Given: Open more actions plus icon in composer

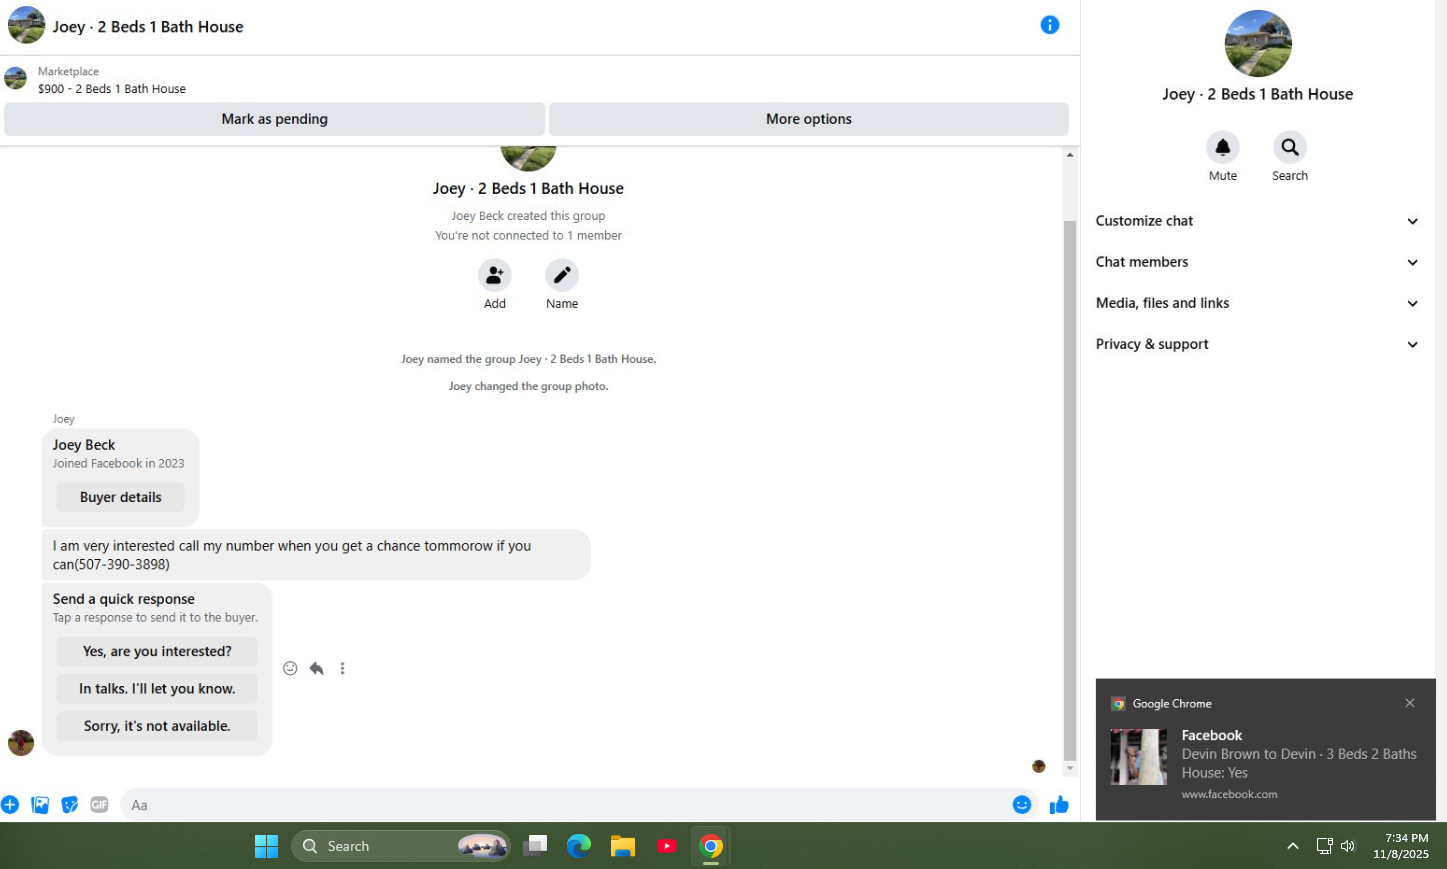Looking at the screenshot, I should [10, 805].
